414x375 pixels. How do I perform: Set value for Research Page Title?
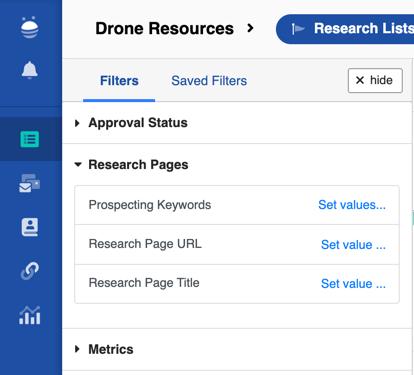pos(353,284)
